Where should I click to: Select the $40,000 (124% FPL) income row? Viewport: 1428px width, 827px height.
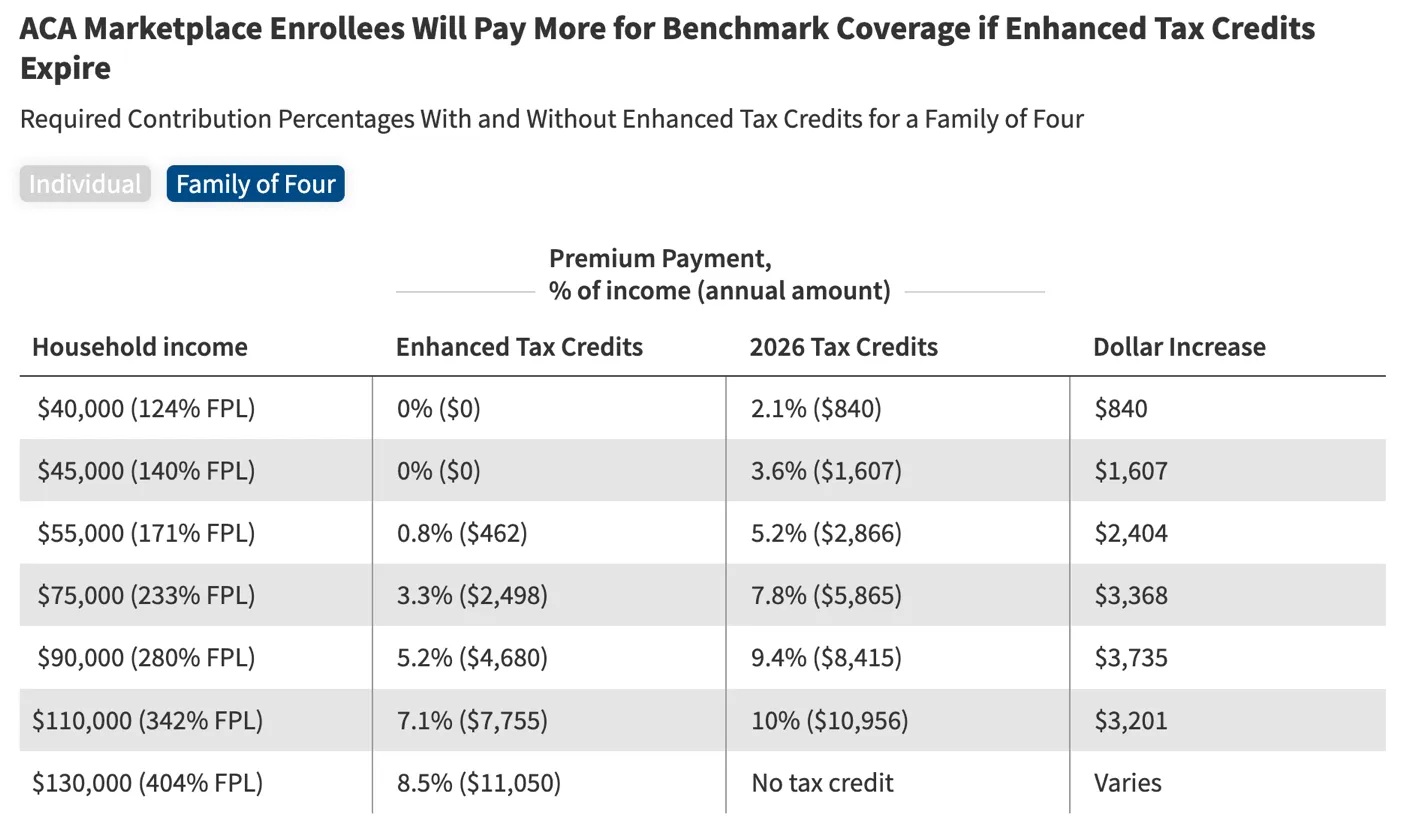tap(146, 408)
